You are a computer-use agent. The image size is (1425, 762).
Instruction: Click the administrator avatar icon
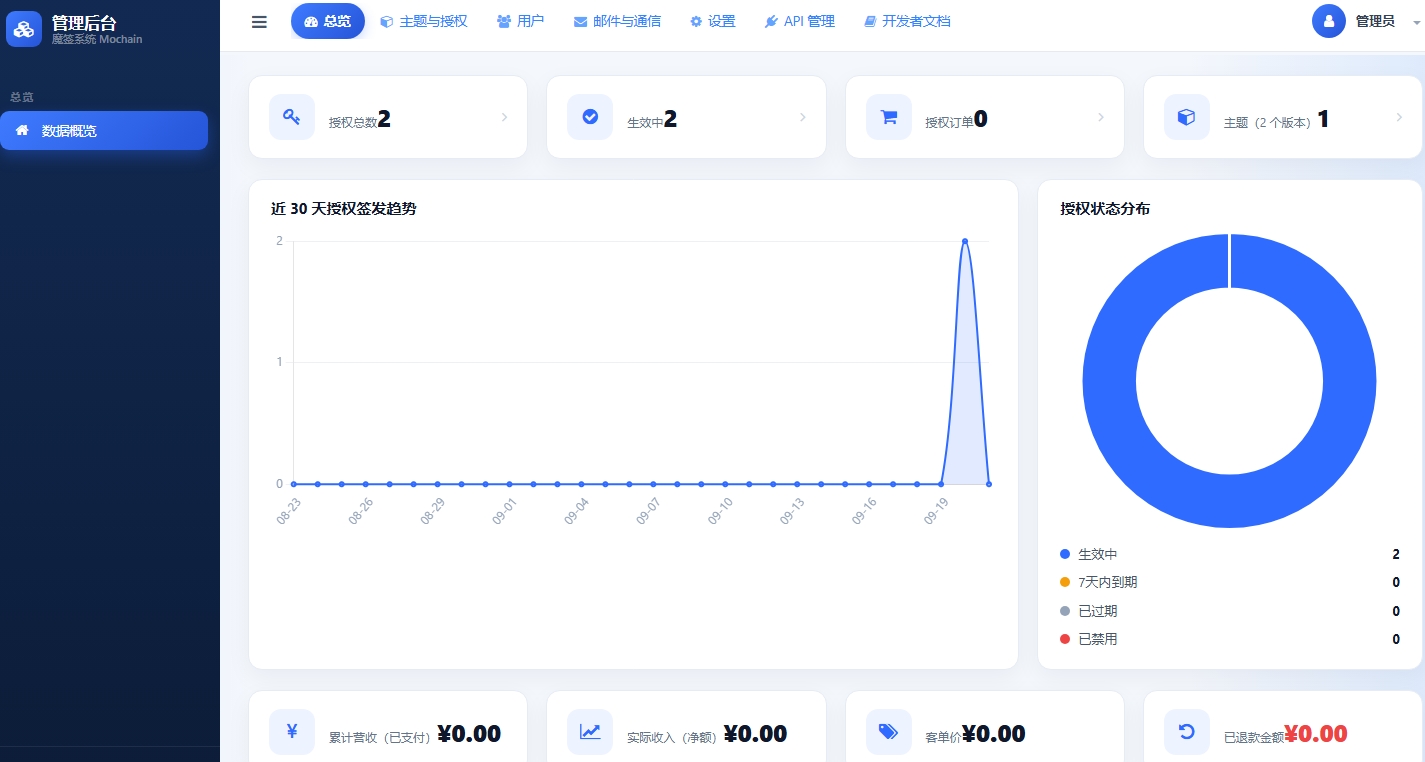pyautogui.click(x=1329, y=21)
